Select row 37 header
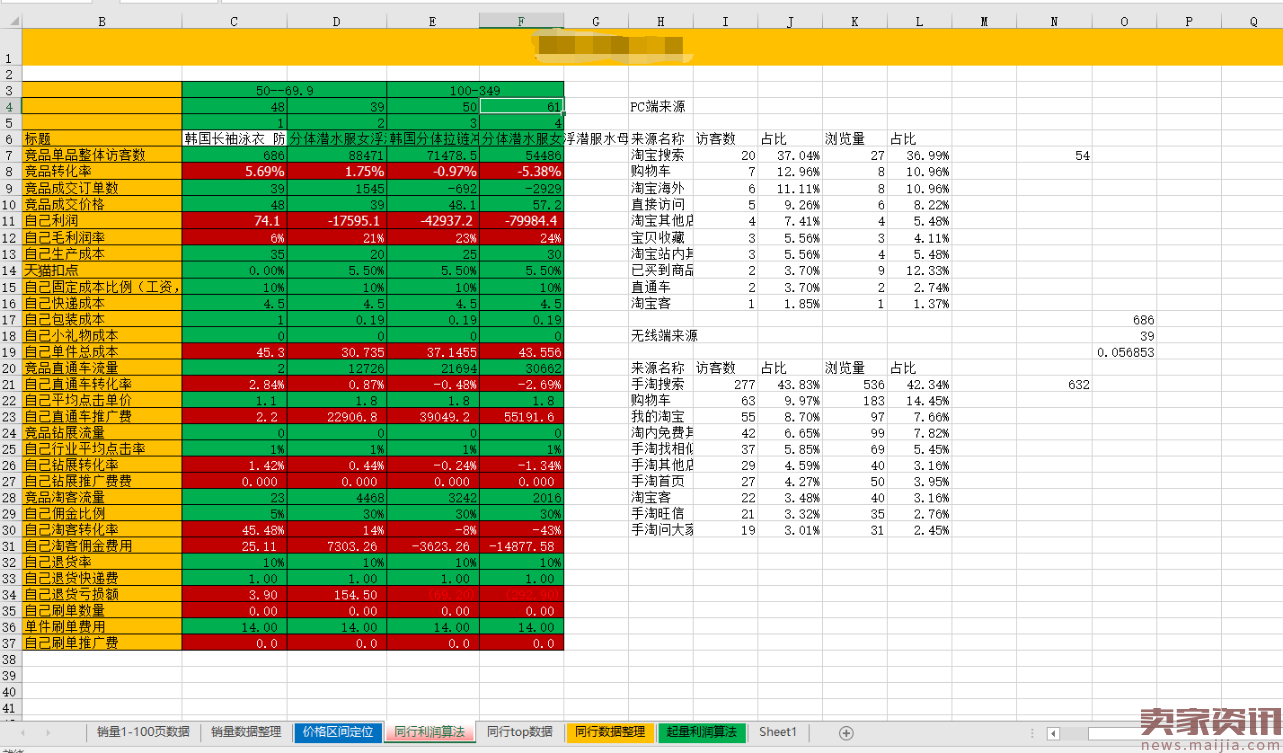 (x=10, y=643)
